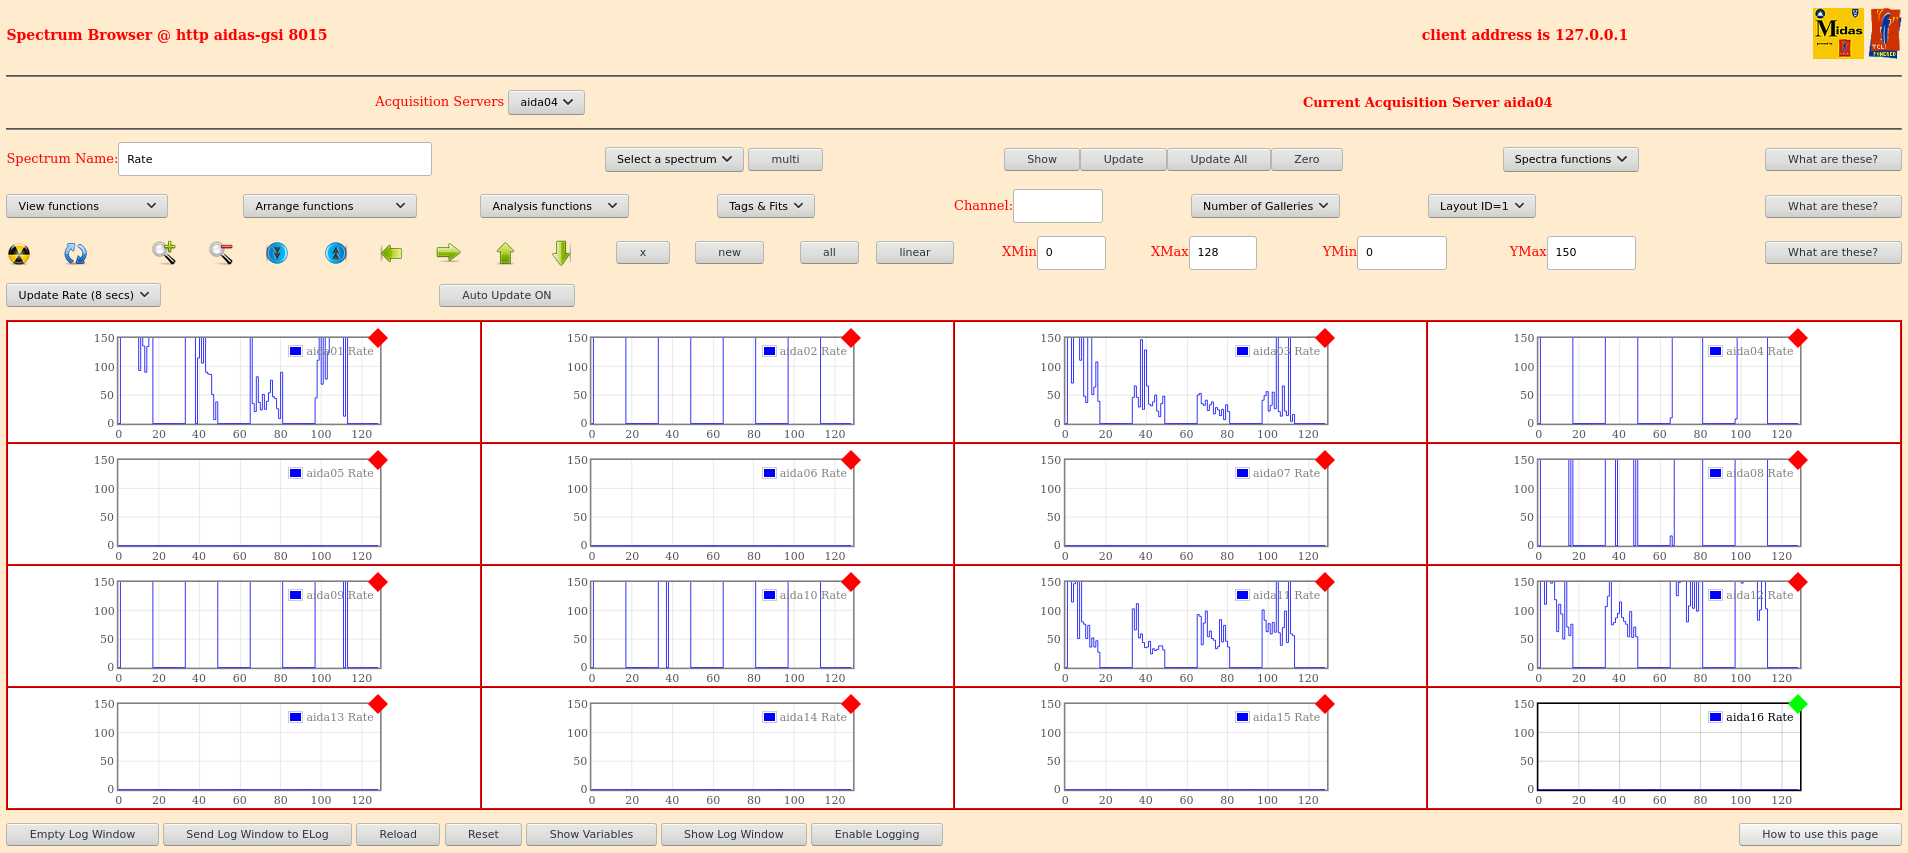Click the green left arrow icon

pyautogui.click(x=391, y=253)
